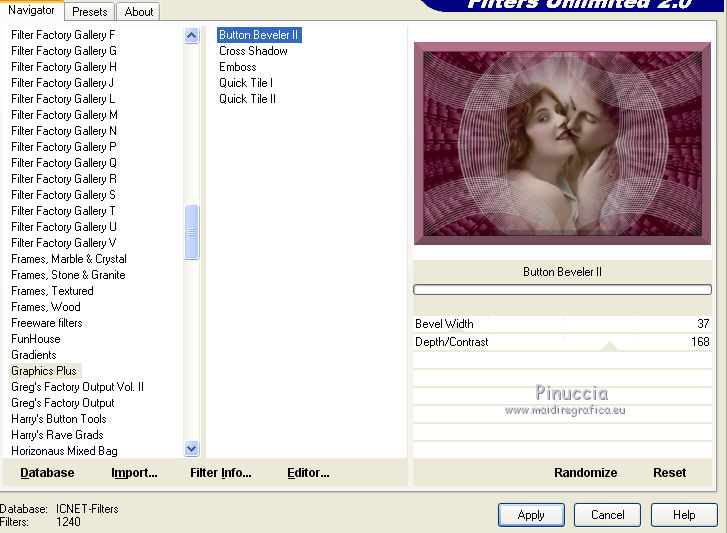
Task: Select Filter Factory Gallery S category
Action: tap(64, 195)
